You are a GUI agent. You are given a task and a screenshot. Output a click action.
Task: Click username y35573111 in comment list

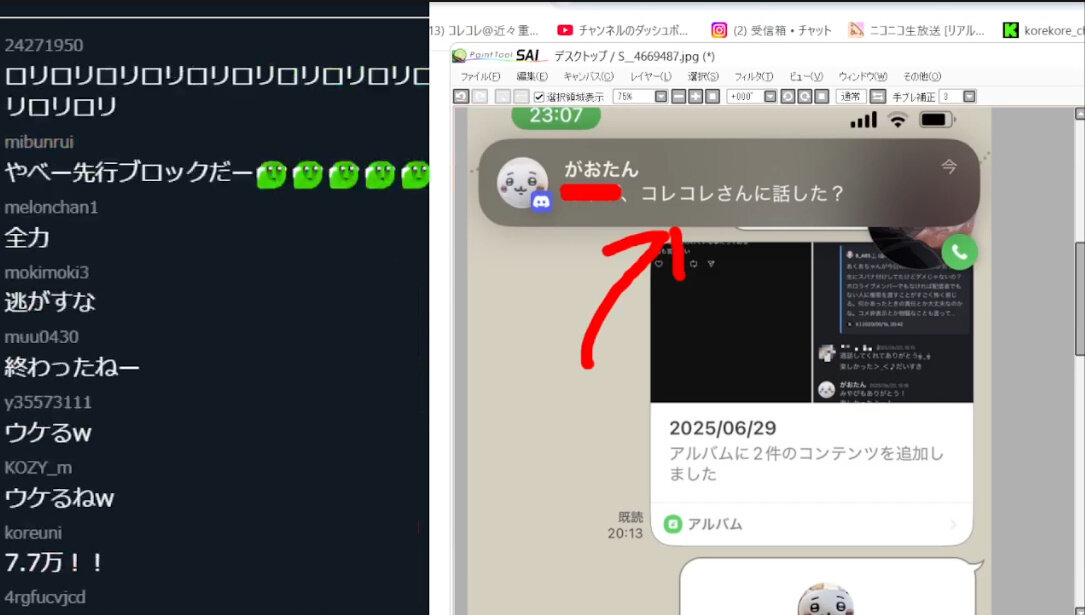click(48, 402)
